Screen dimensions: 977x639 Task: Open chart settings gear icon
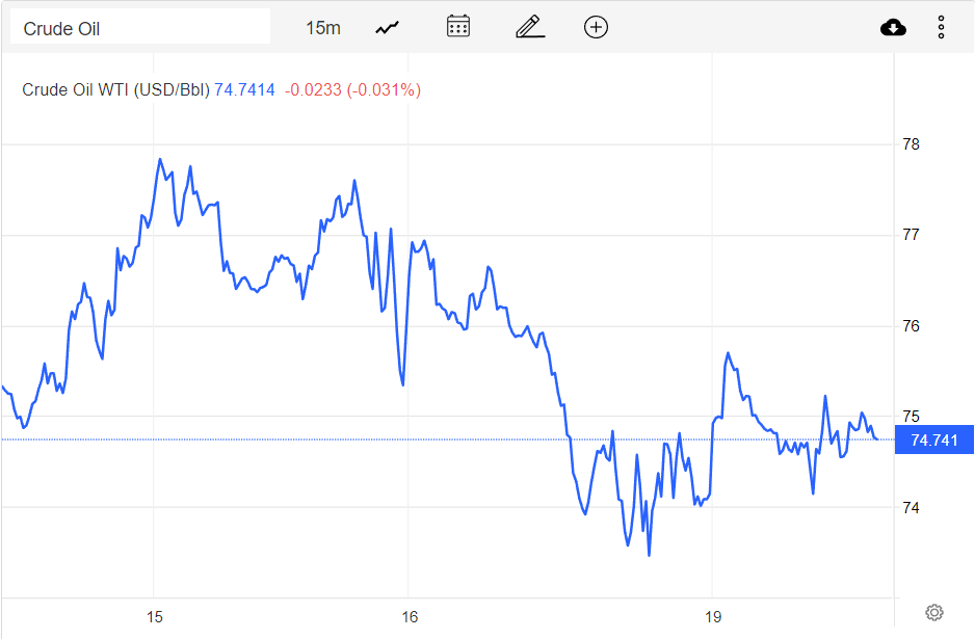(934, 612)
